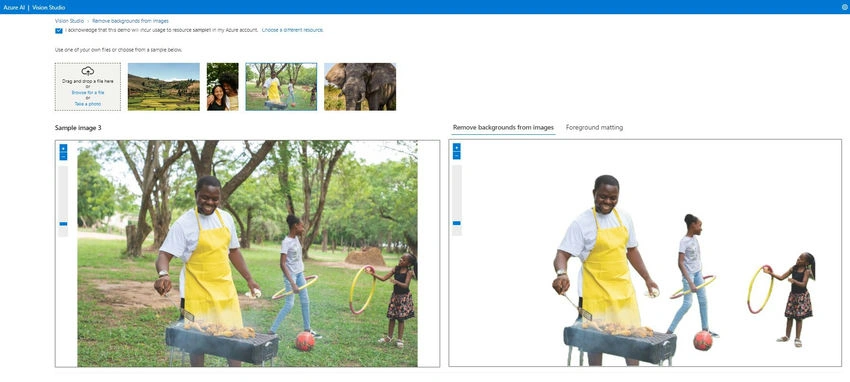Zoom in on the original image

click(x=63, y=148)
